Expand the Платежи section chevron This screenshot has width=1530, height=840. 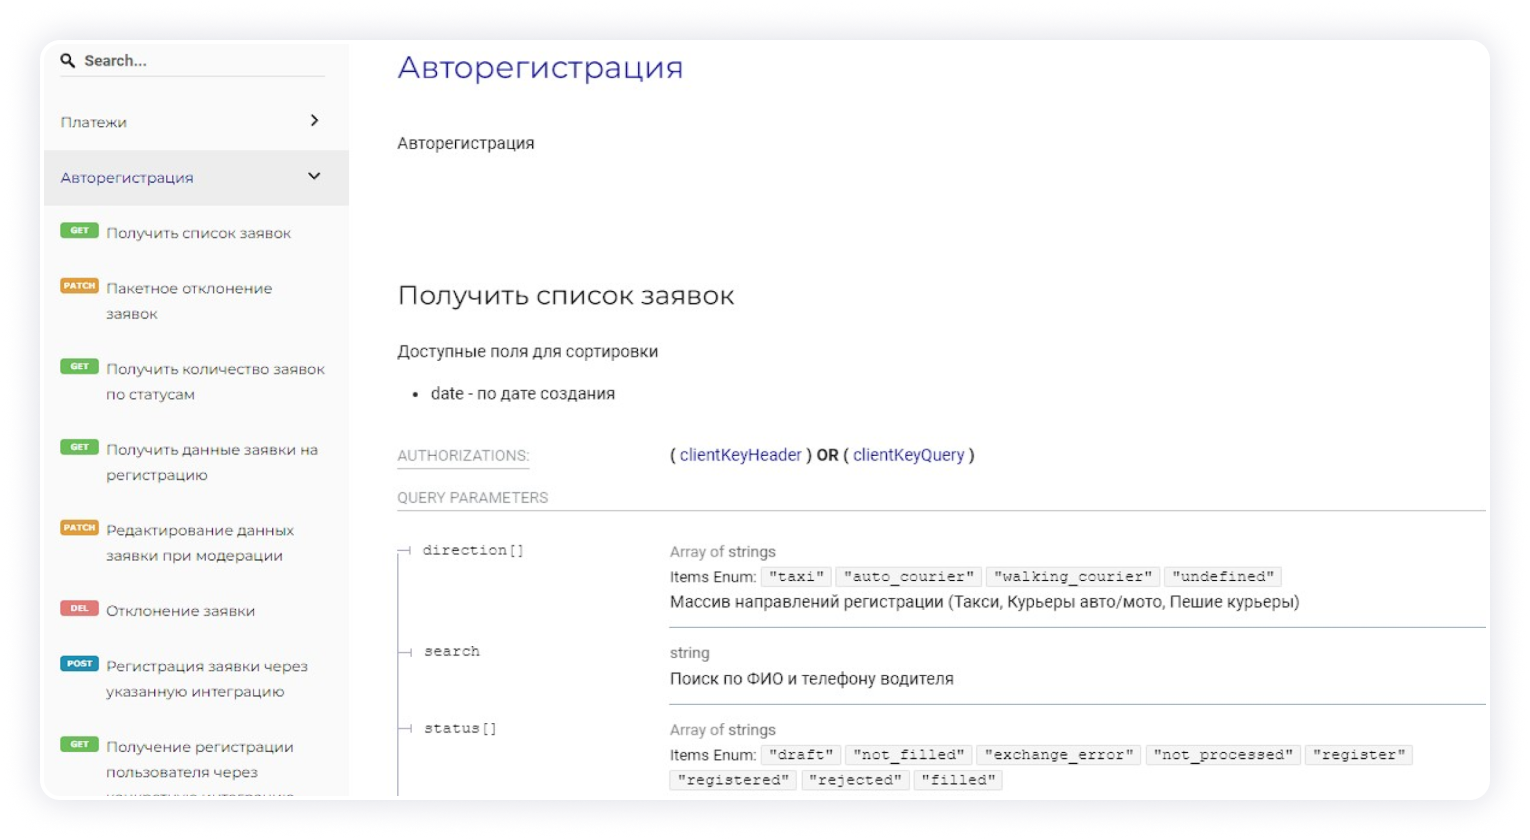click(314, 121)
